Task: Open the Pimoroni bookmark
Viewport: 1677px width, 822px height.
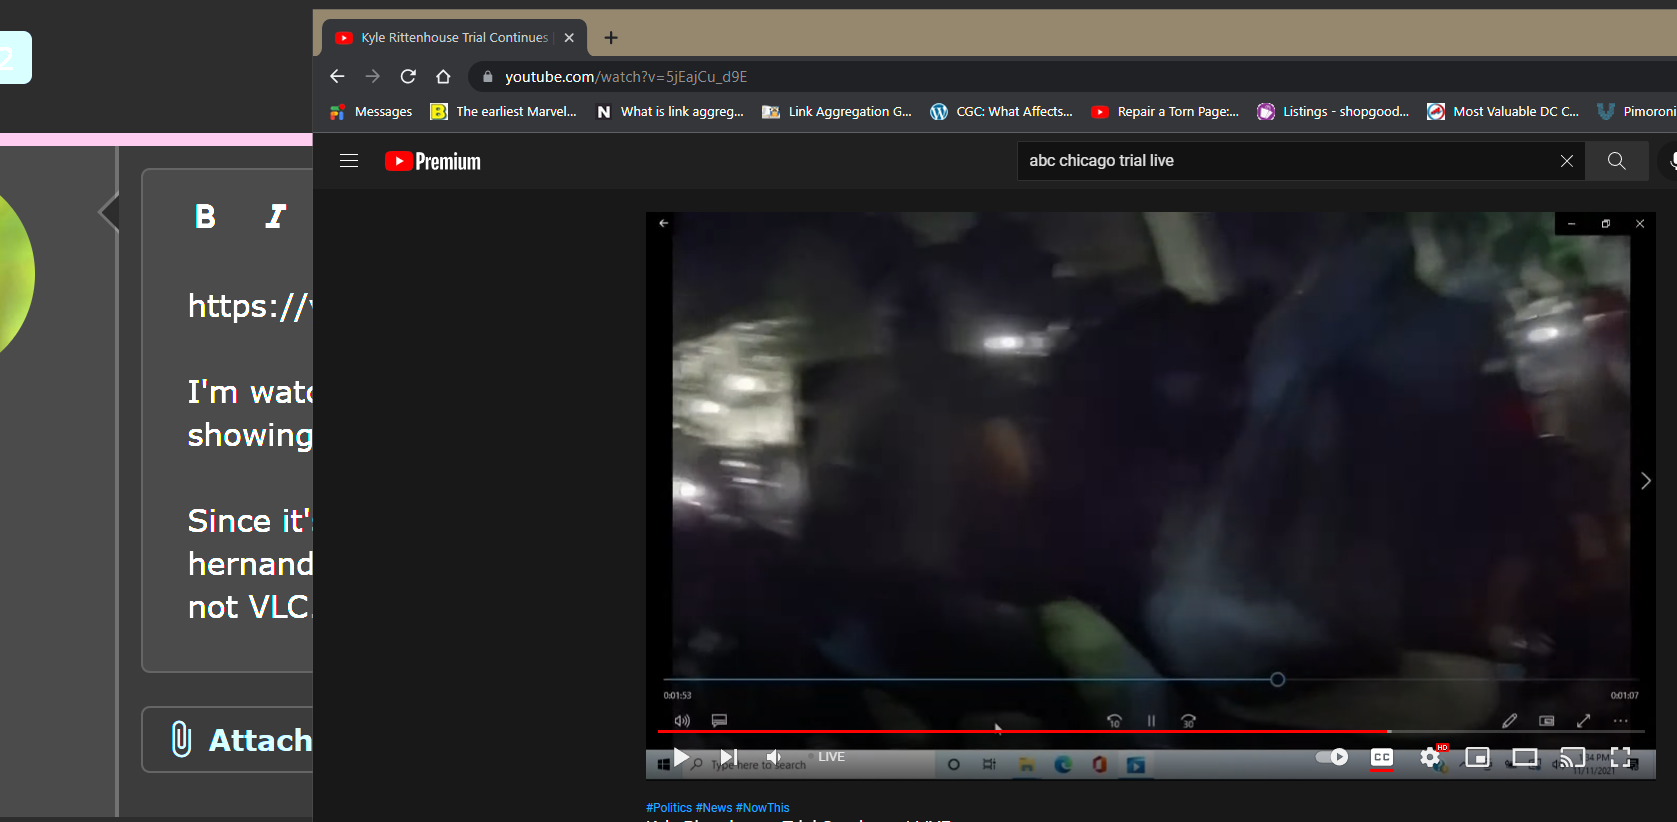Action: (x=1637, y=112)
